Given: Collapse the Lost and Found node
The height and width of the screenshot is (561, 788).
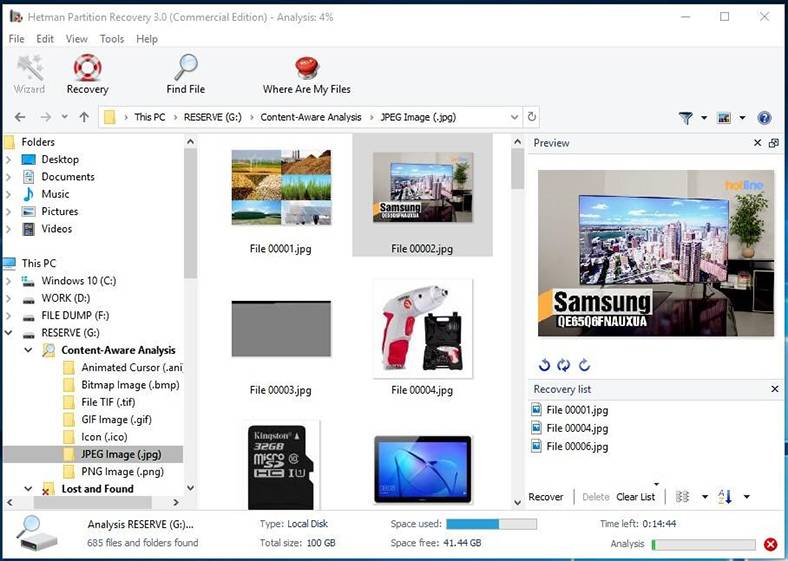Looking at the screenshot, I should pos(29,488).
